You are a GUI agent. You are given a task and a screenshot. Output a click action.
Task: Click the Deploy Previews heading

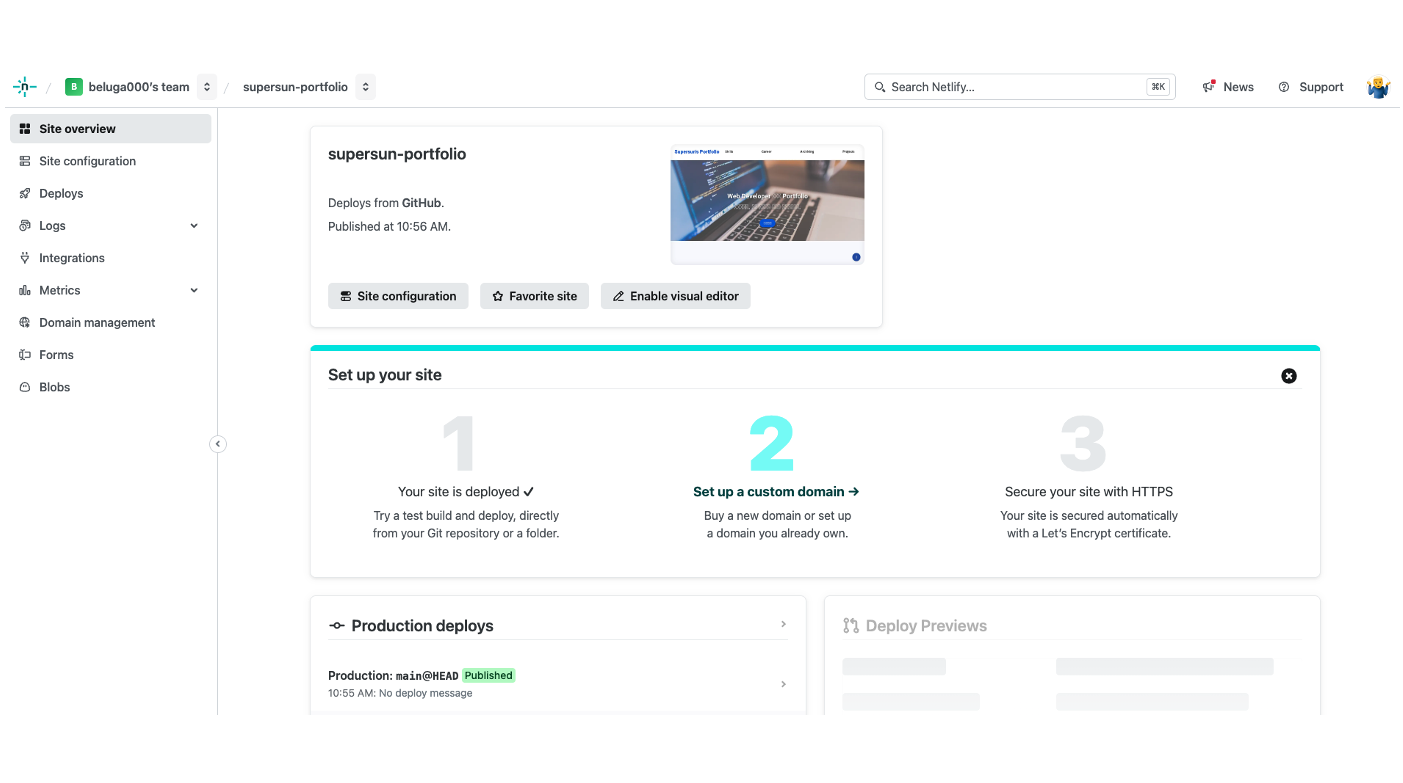926,626
